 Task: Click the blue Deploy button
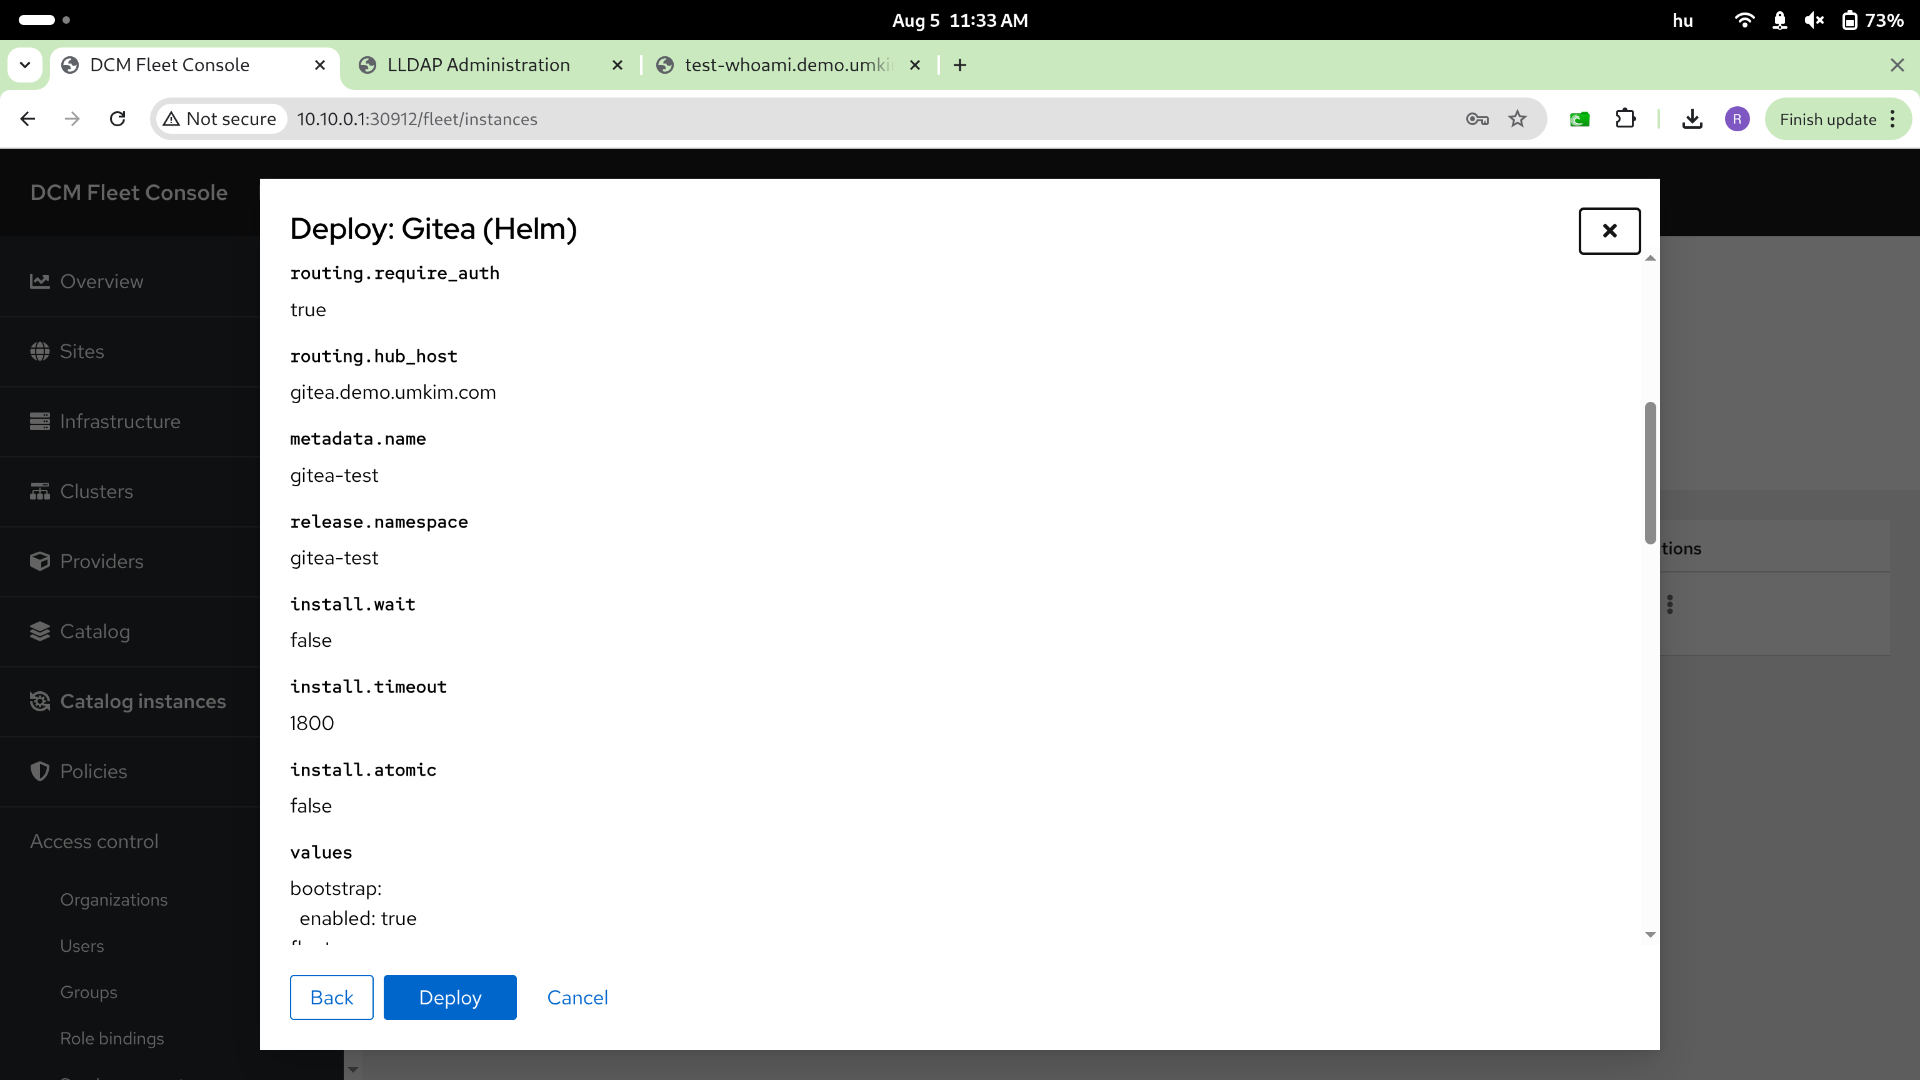click(x=450, y=998)
